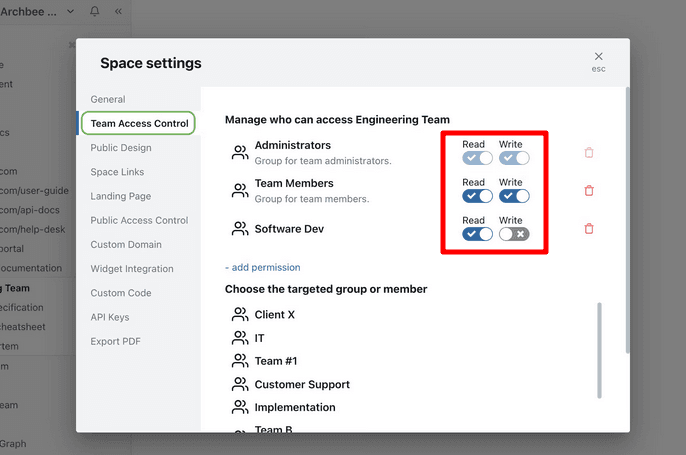Image resolution: width=686 pixels, height=455 pixels.
Task: Switch to the Custom Domain tab
Action: pos(126,245)
